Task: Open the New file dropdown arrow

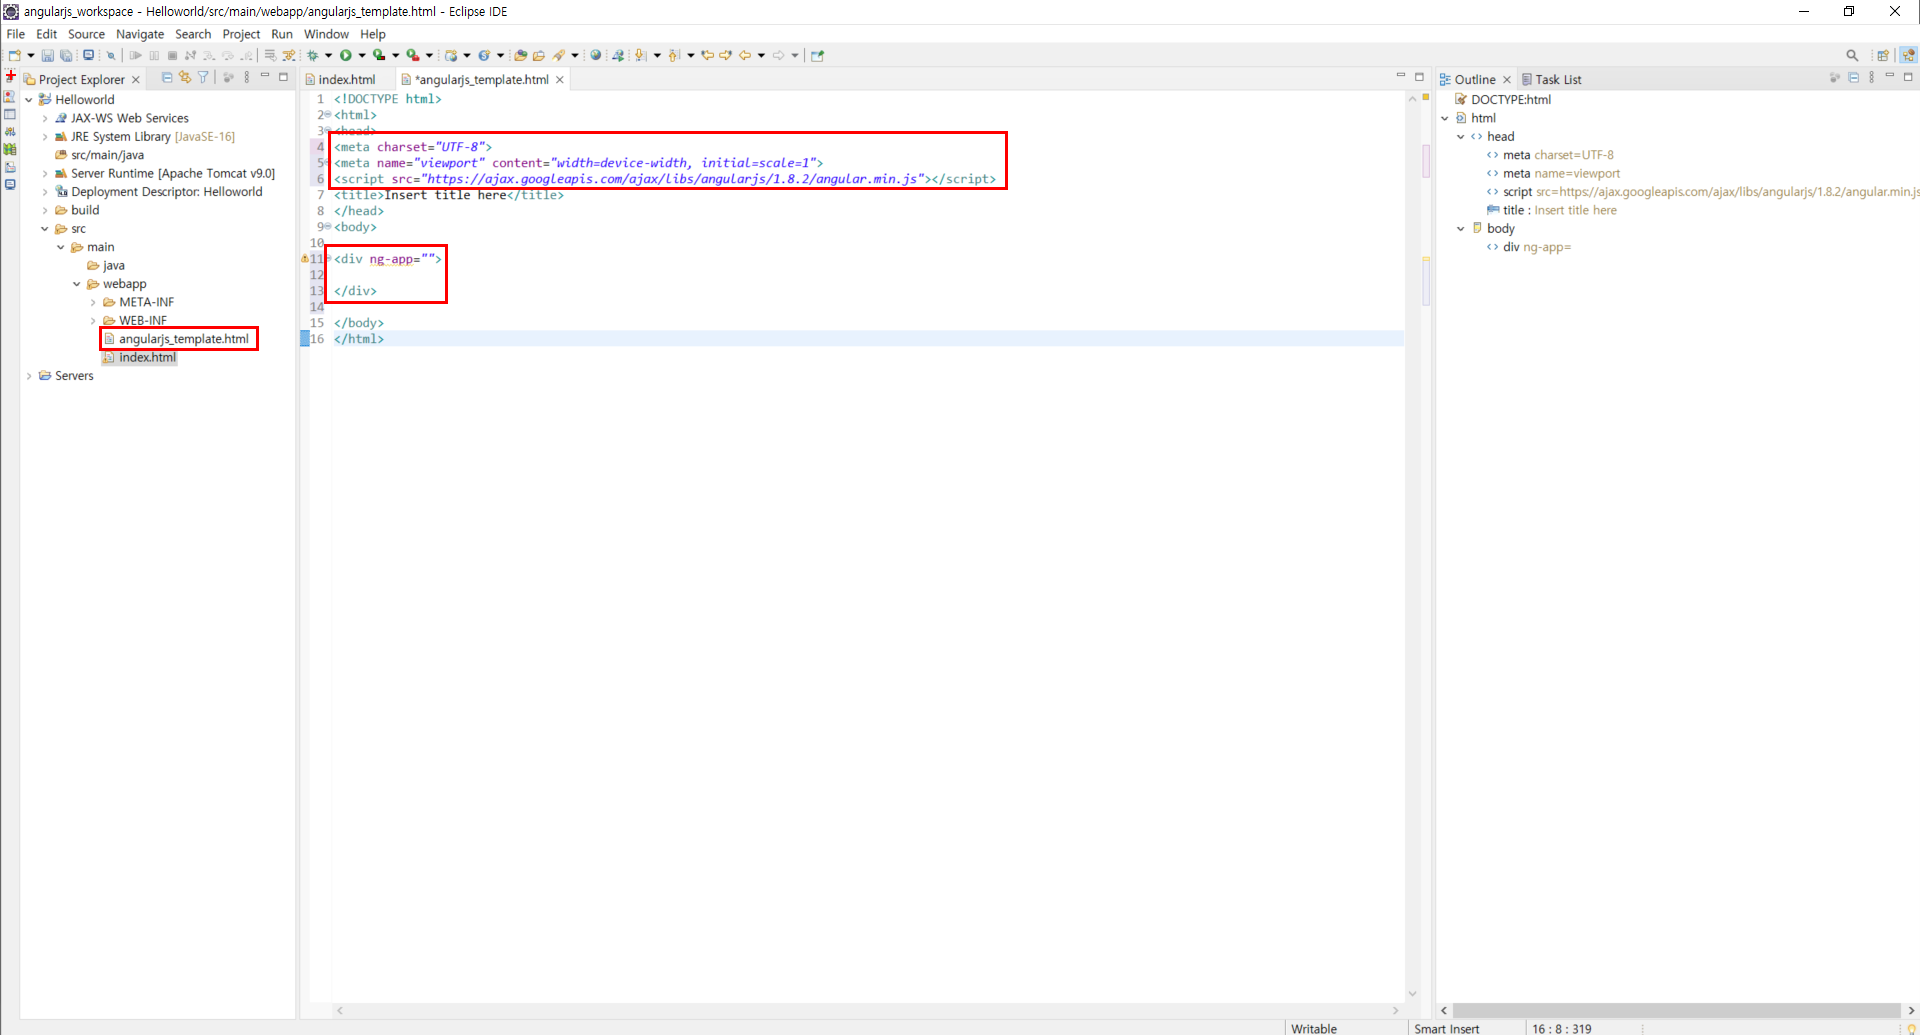Action: click(31, 56)
